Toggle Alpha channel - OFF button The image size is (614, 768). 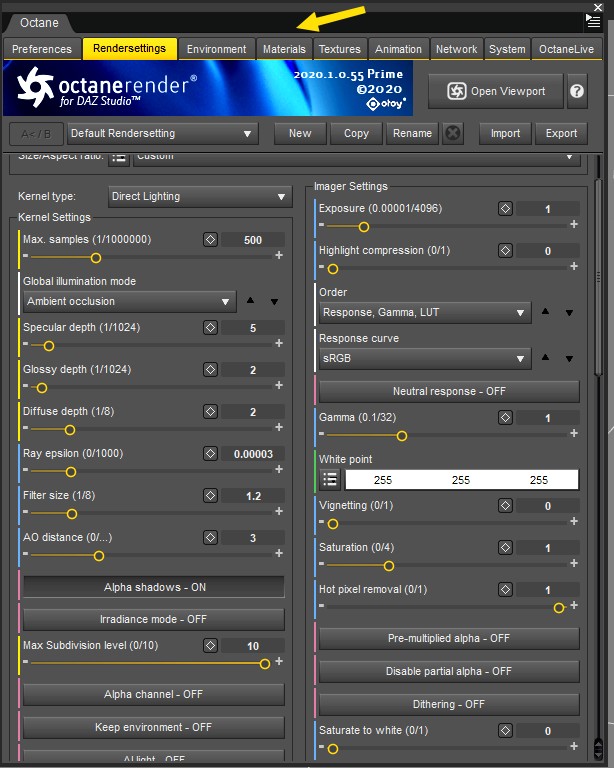tap(154, 694)
